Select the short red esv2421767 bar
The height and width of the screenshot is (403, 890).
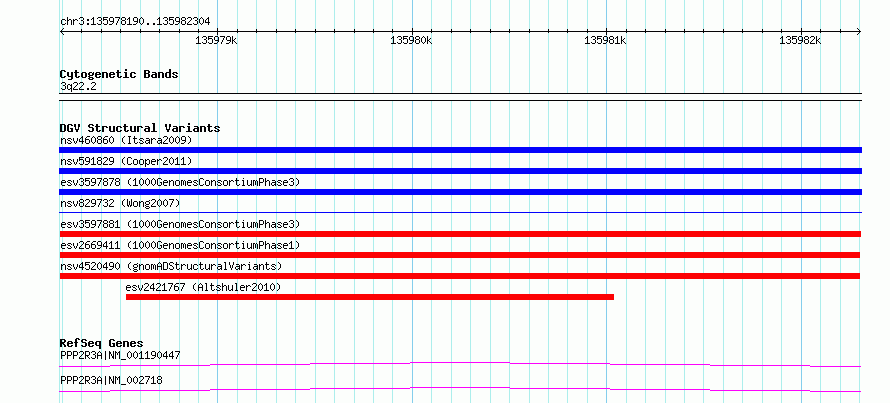point(370,297)
